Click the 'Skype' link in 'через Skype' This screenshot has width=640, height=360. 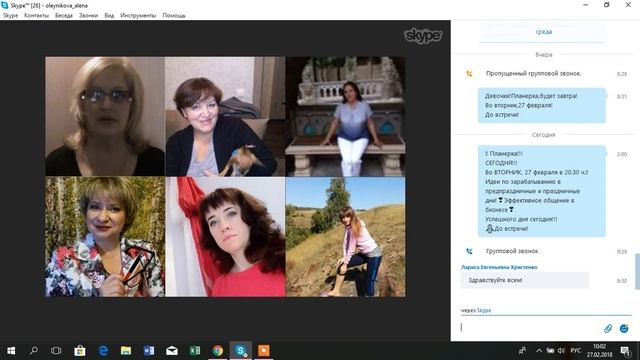click(484, 311)
